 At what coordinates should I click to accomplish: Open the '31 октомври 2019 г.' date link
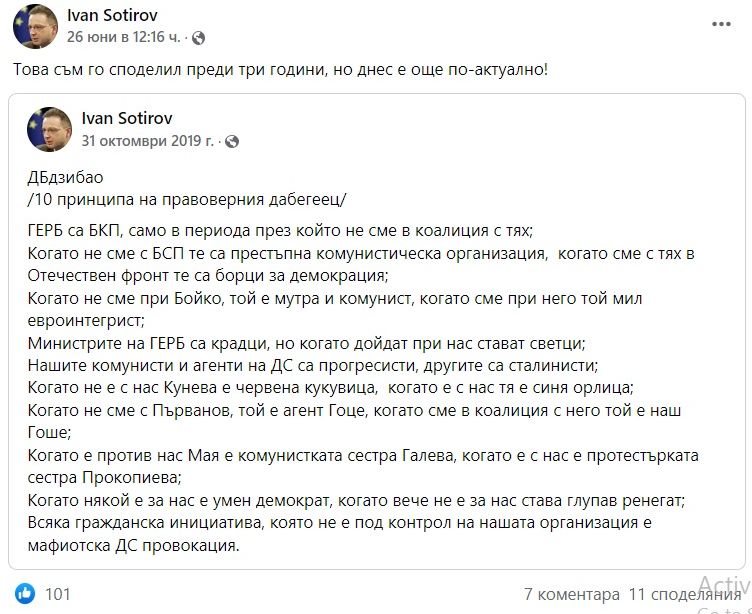pos(147,142)
